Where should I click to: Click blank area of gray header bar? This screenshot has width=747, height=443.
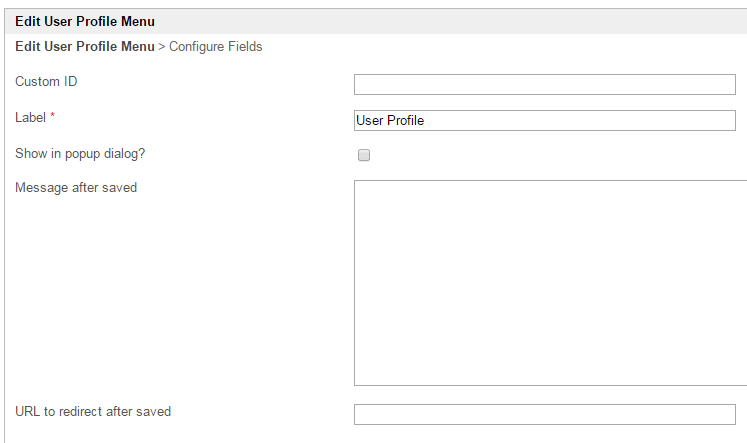point(450,21)
